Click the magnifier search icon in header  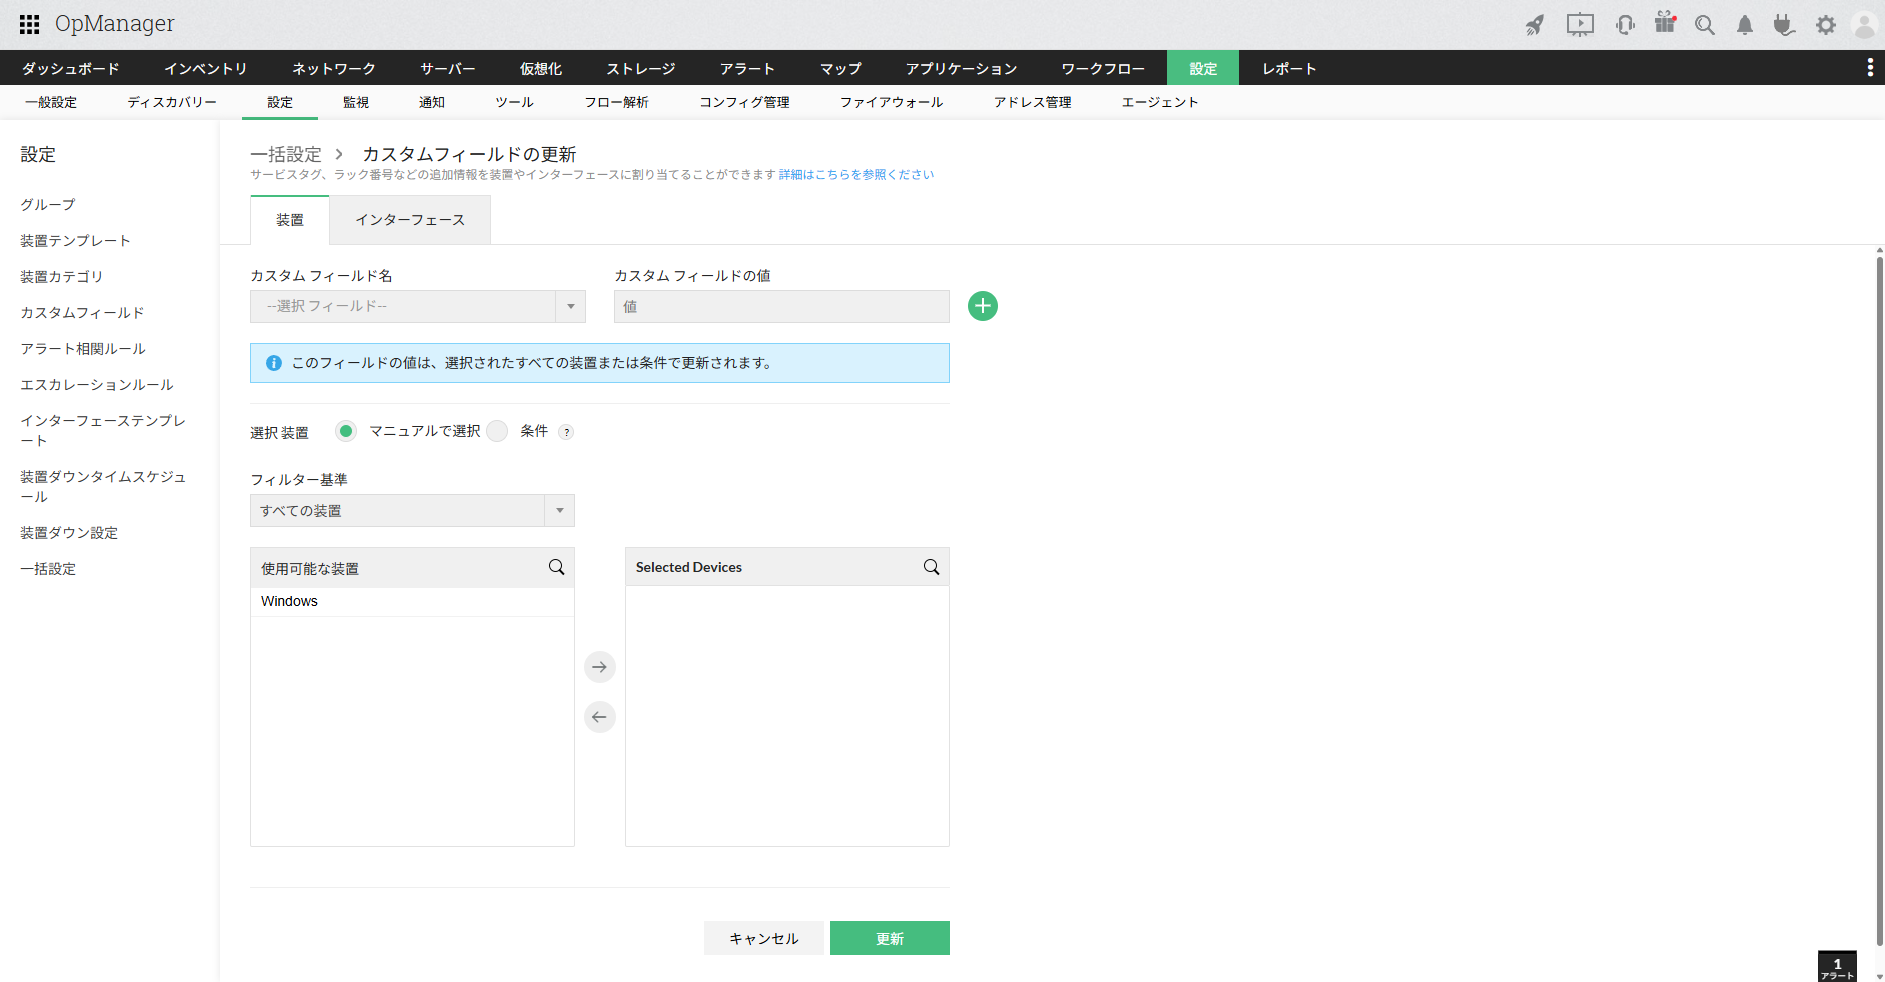pos(1705,25)
